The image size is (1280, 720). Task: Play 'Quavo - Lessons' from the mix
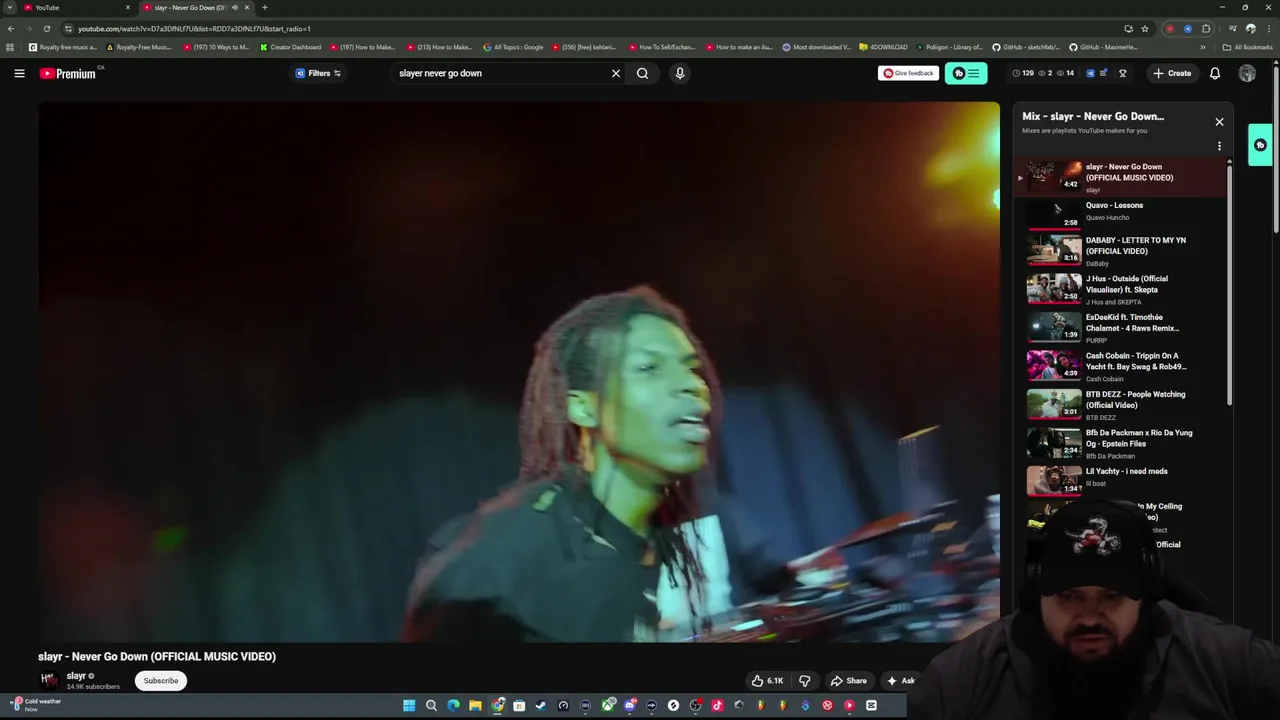[1120, 213]
